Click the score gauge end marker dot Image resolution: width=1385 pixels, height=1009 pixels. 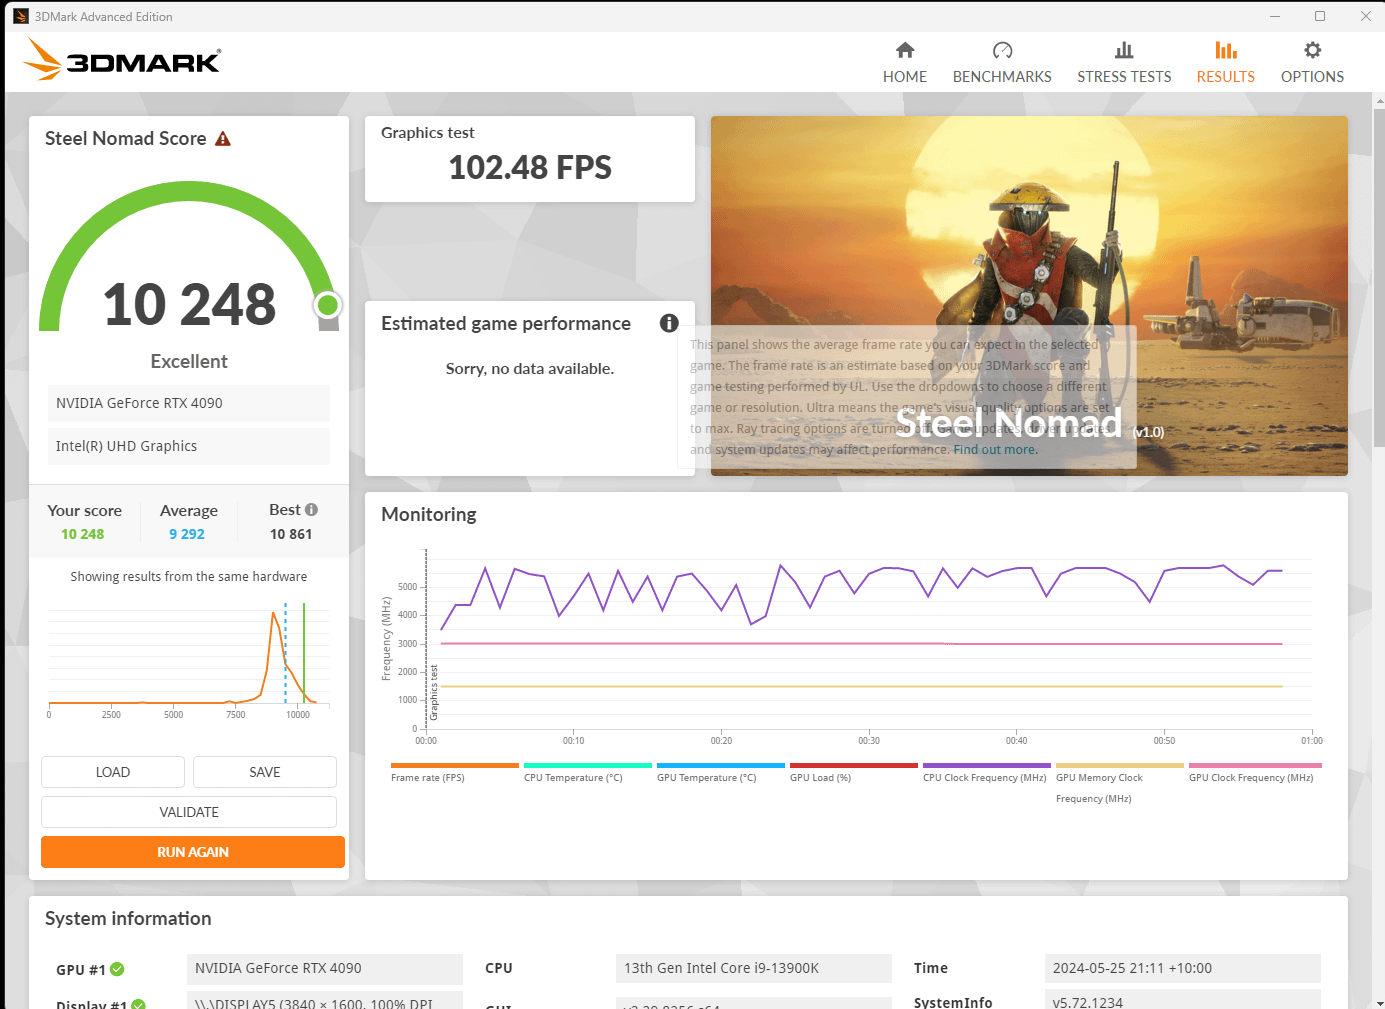tap(327, 305)
